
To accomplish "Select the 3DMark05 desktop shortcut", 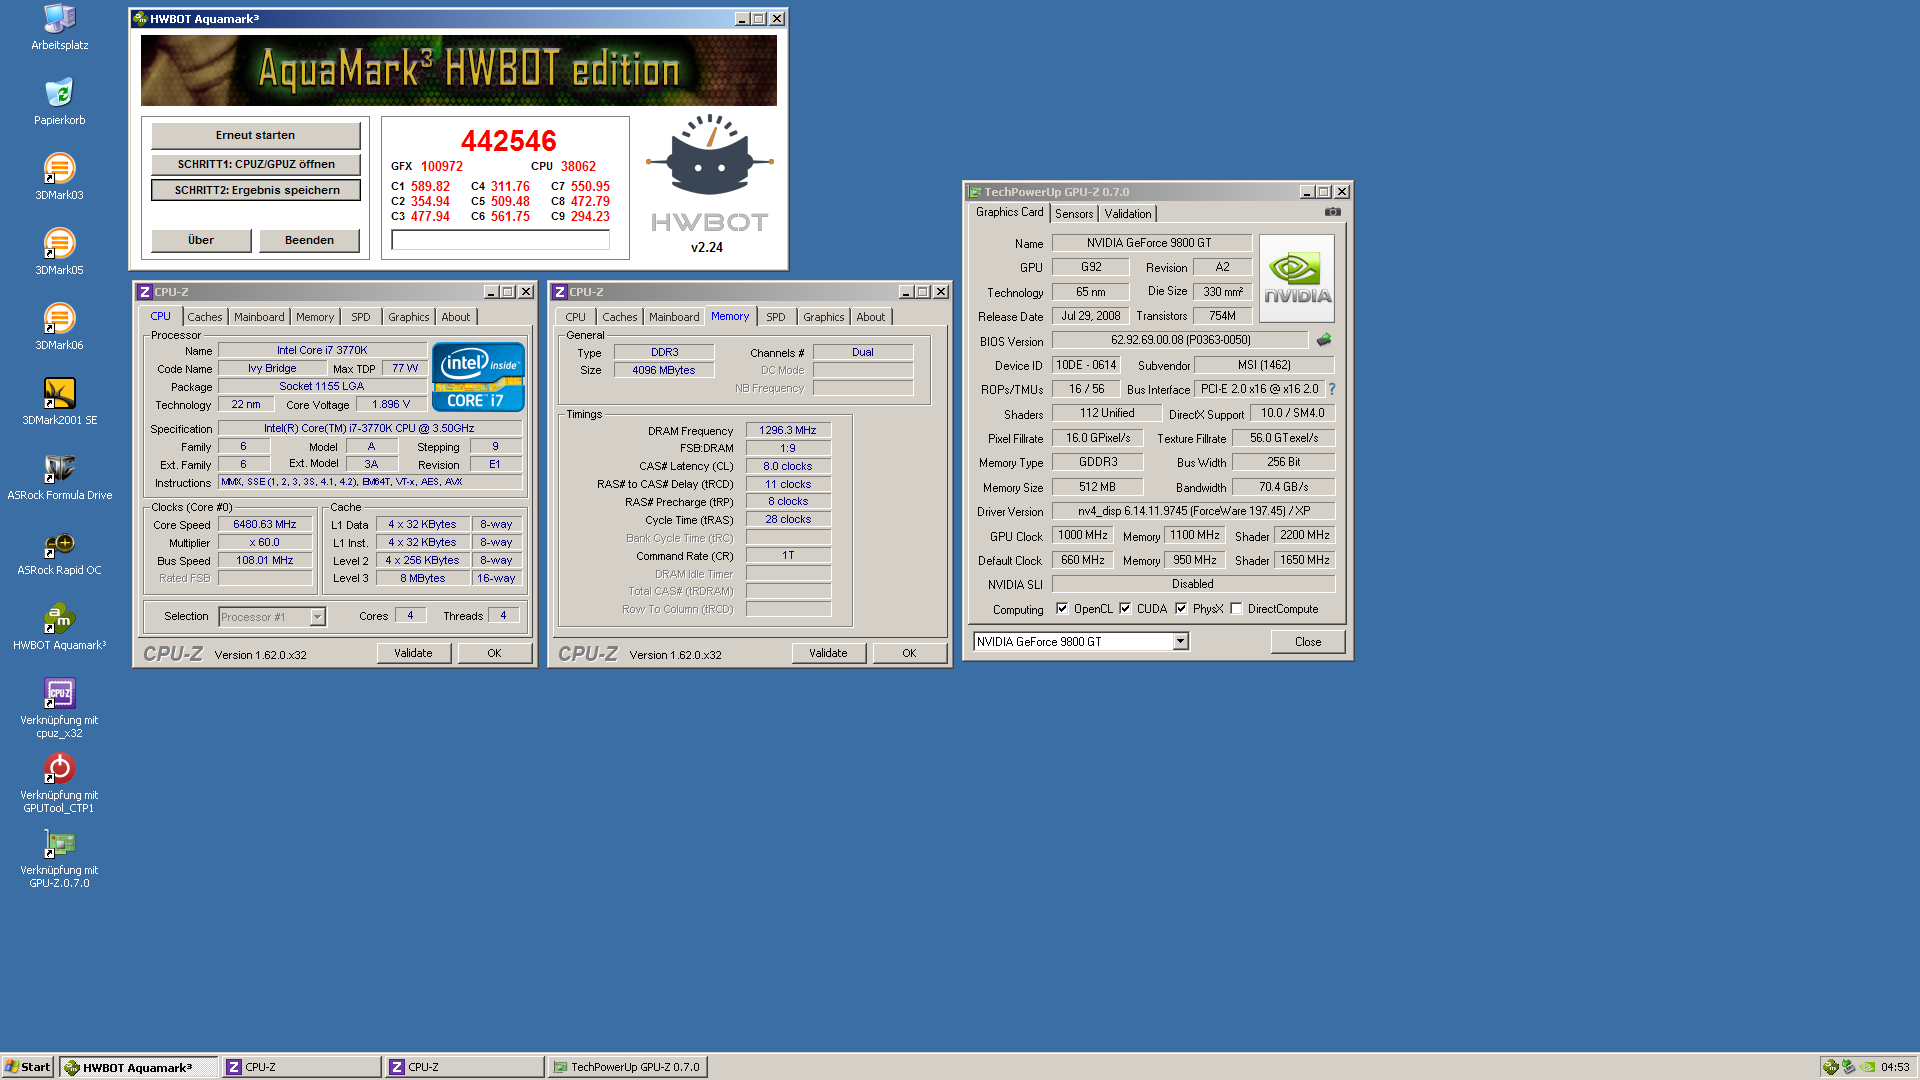I will 59,251.
